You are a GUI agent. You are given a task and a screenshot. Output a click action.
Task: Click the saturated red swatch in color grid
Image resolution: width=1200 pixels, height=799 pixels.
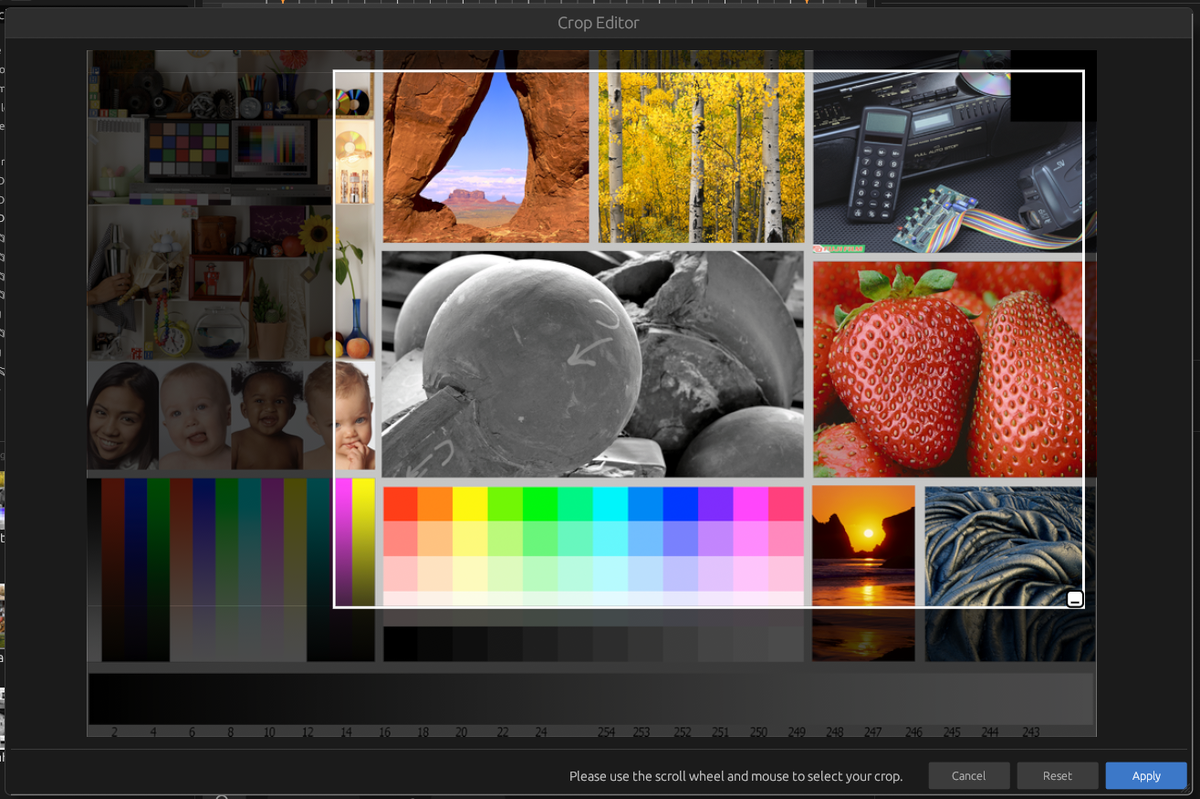(x=400, y=504)
